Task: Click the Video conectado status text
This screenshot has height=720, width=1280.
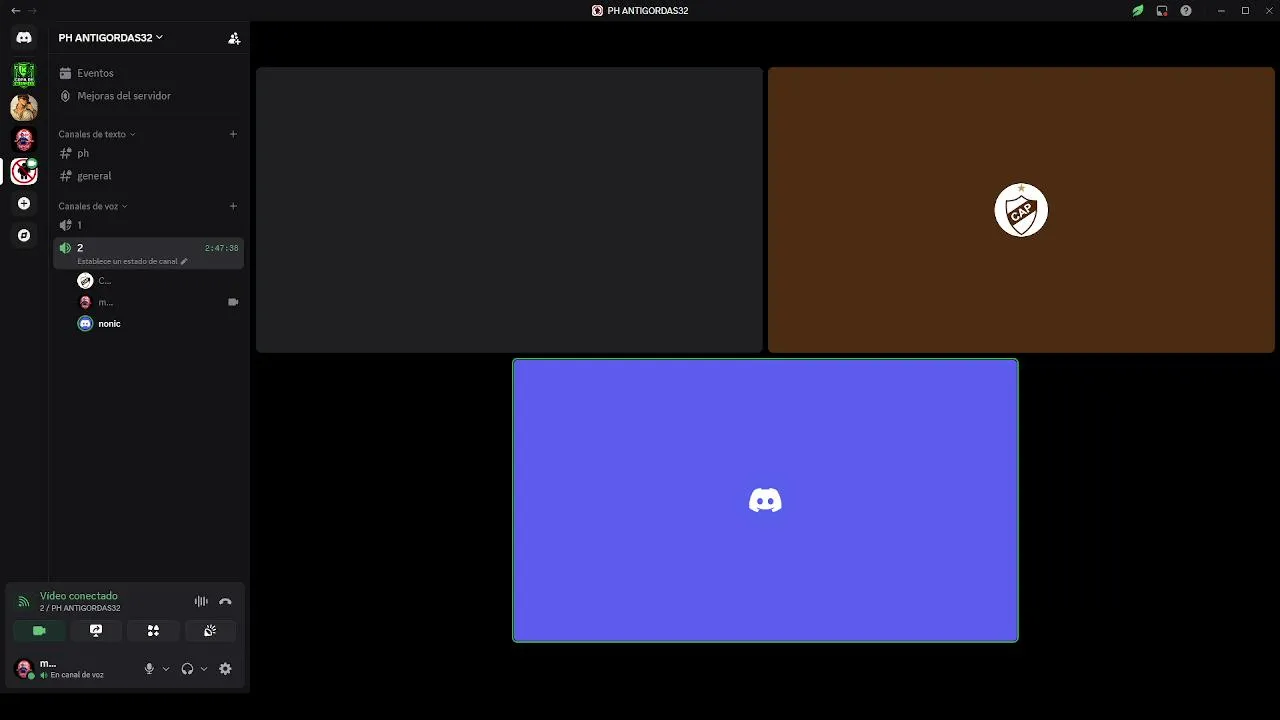Action: tap(79, 596)
